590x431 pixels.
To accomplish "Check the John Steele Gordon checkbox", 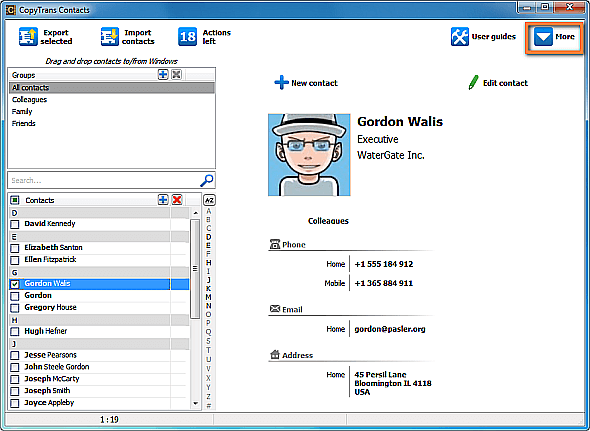I will coord(15,367).
